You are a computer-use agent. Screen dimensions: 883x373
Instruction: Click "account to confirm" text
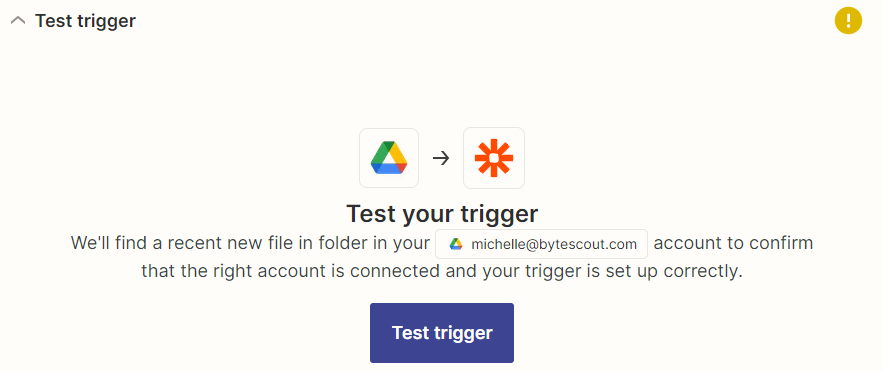tap(733, 244)
